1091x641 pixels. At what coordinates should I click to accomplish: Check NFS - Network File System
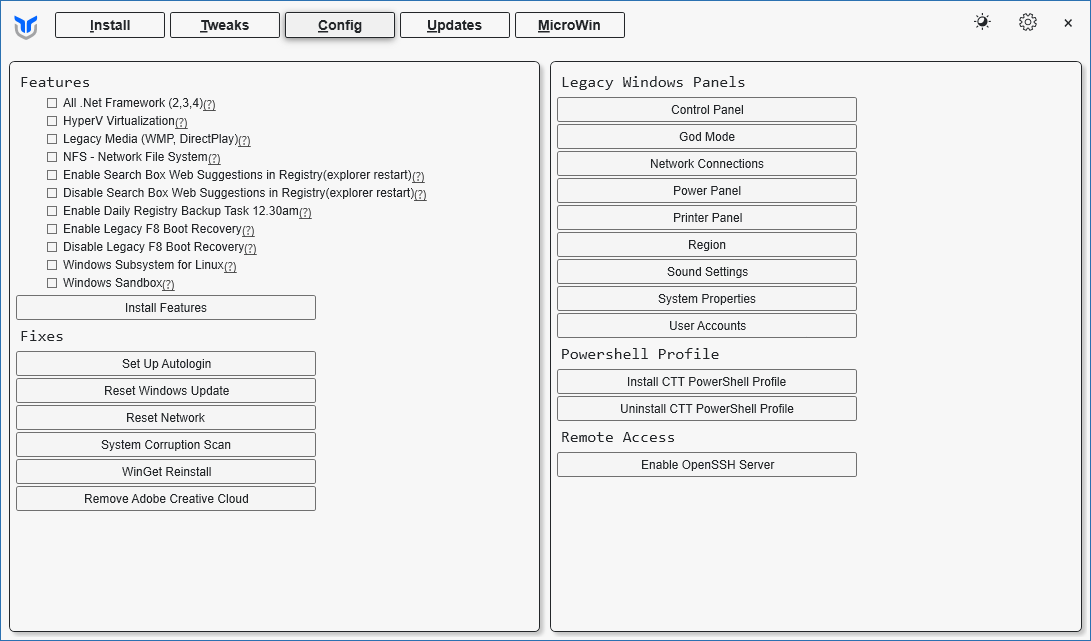pyautogui.click(x=52, y=157)
